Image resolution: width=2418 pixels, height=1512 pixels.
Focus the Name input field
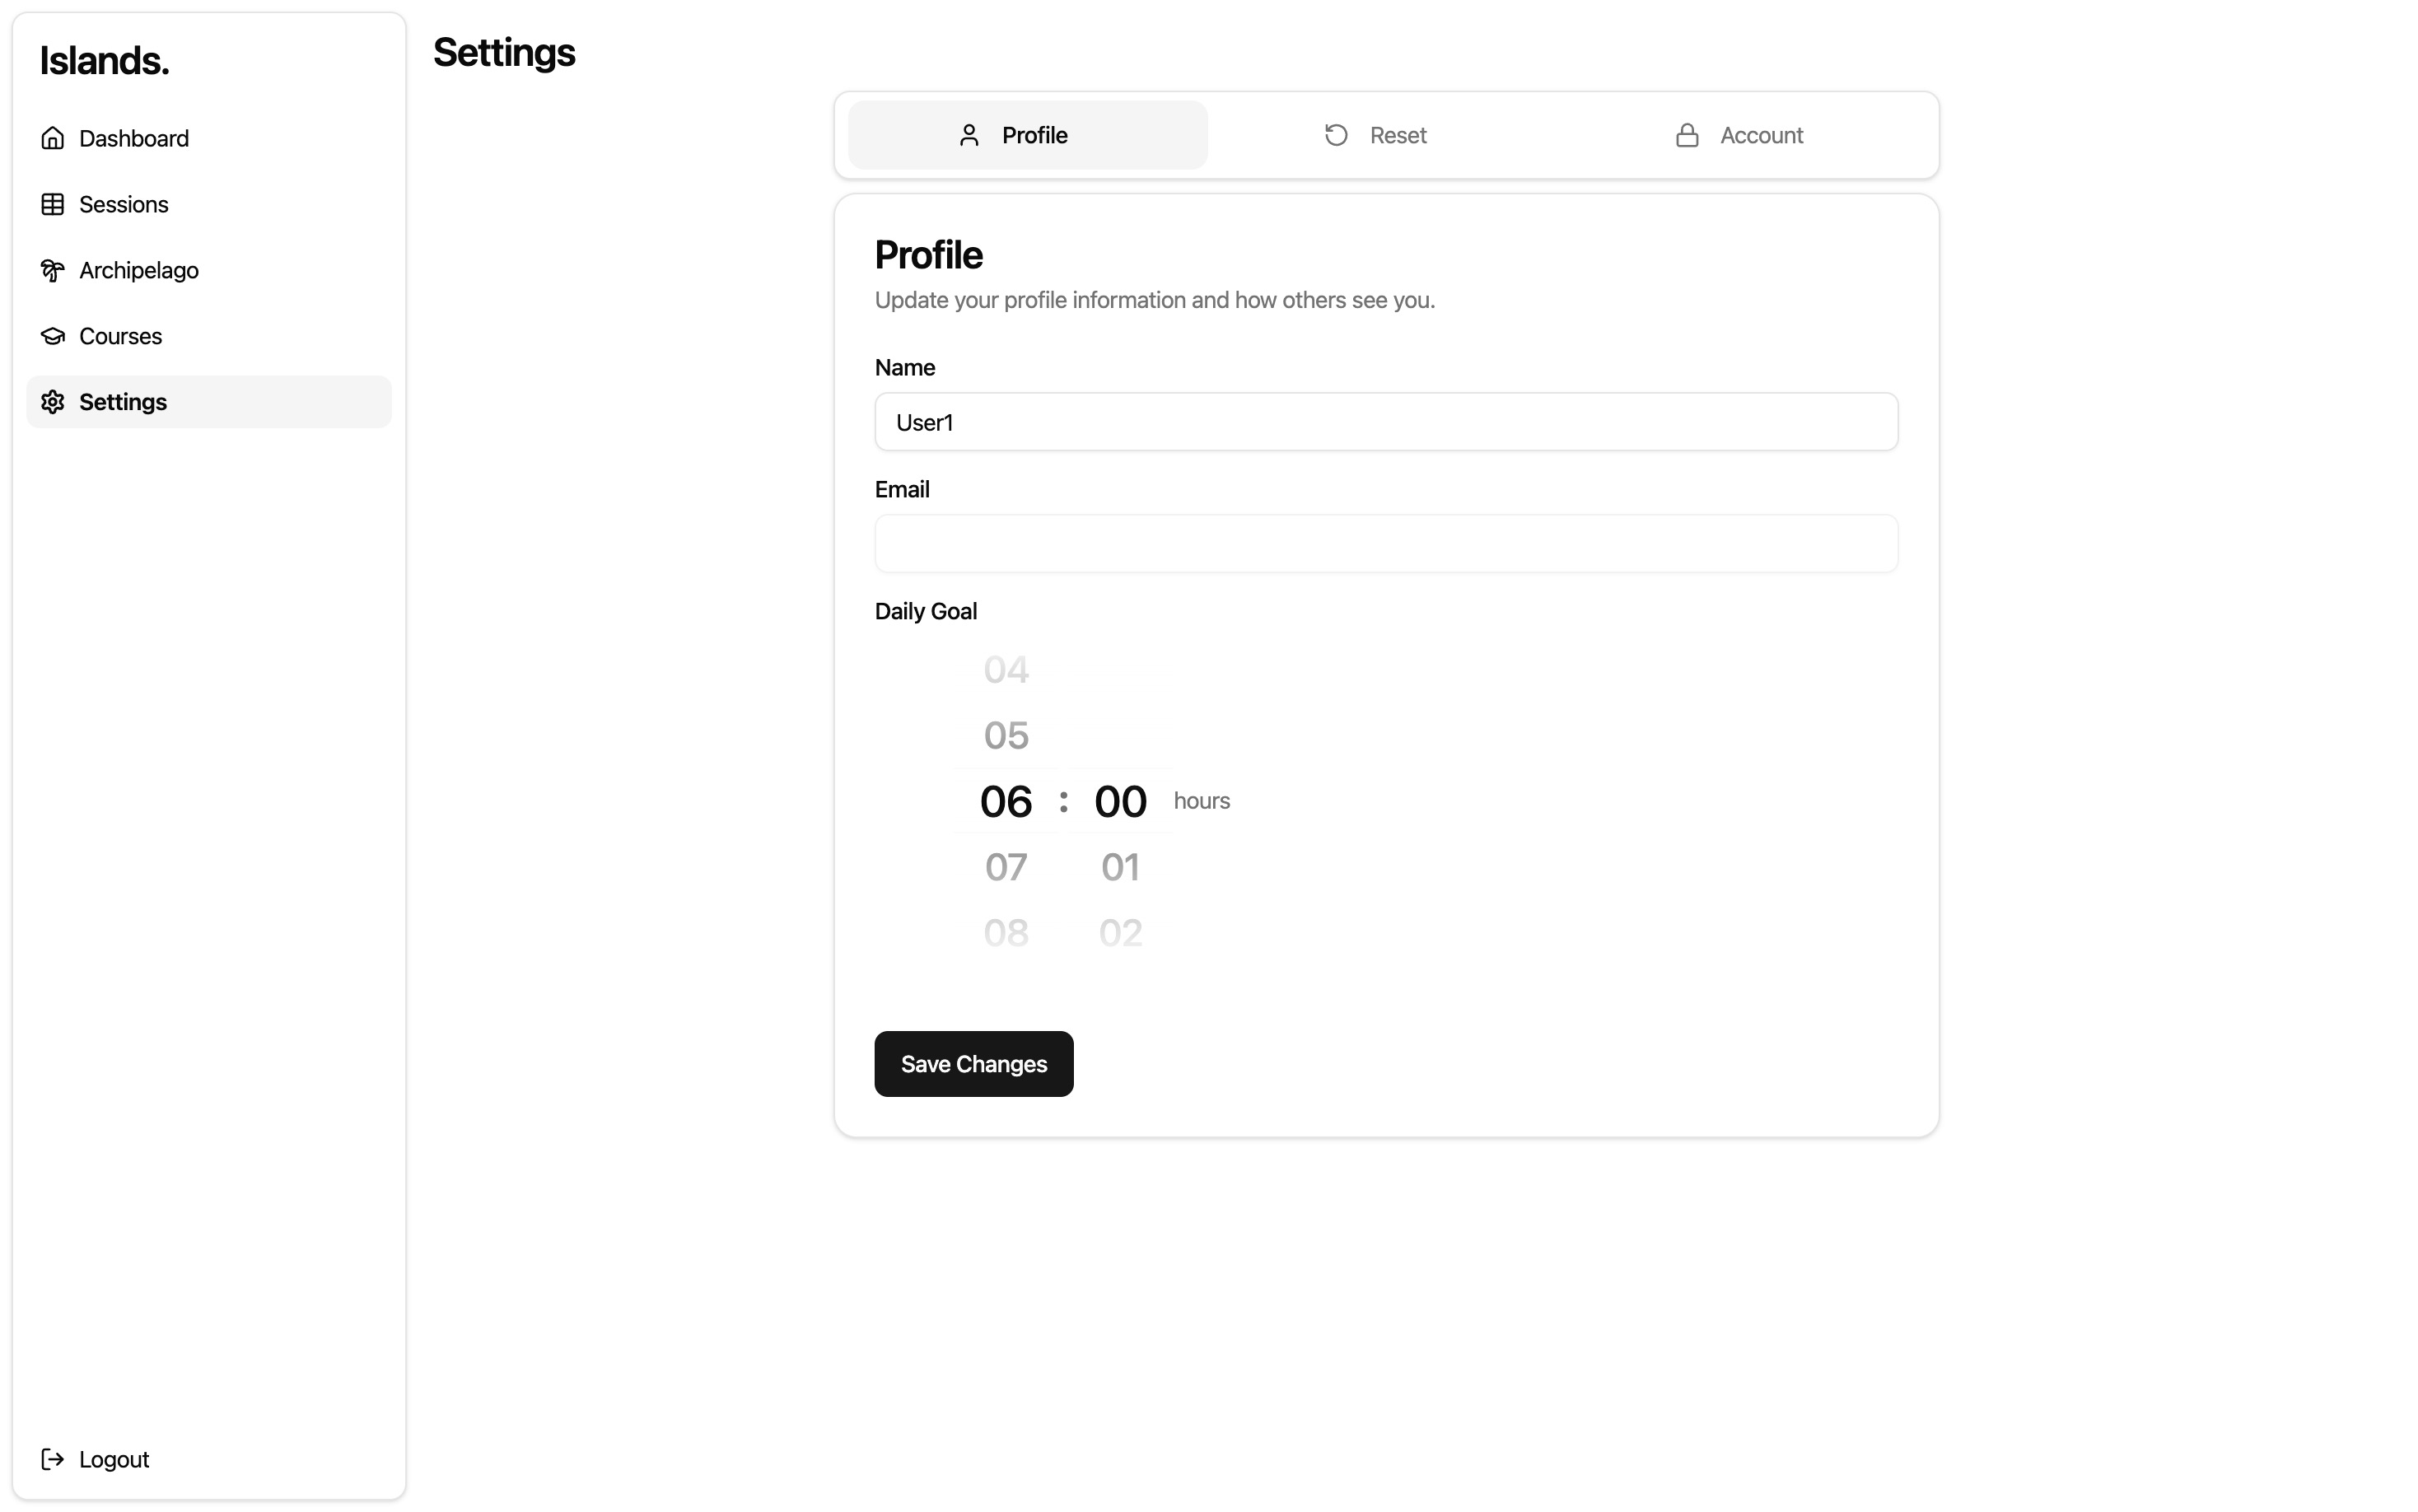pos(1386,422)
